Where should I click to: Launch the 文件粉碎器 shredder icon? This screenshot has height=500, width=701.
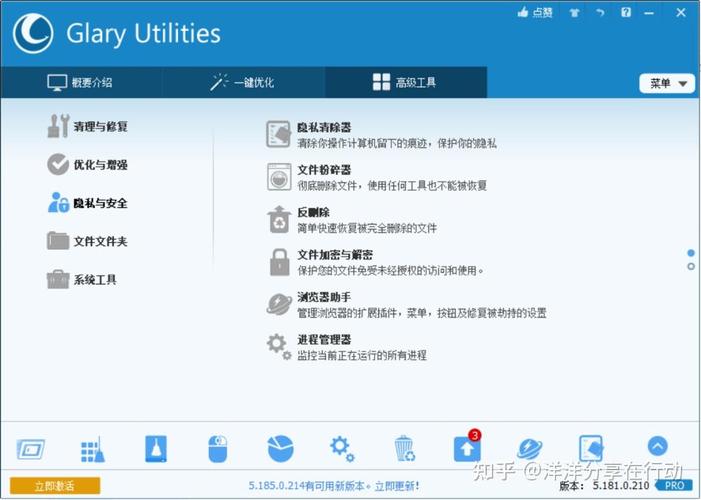[x=279, y=177]
